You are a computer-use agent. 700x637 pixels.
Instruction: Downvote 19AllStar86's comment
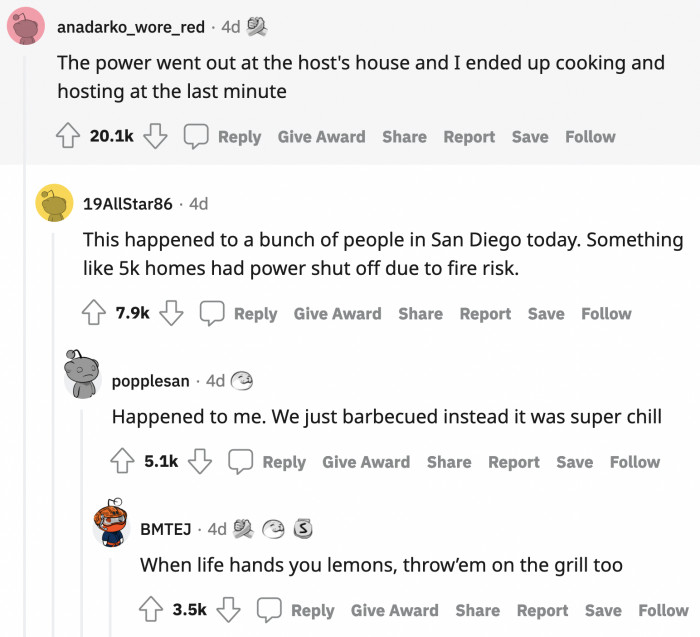(171, 313)
